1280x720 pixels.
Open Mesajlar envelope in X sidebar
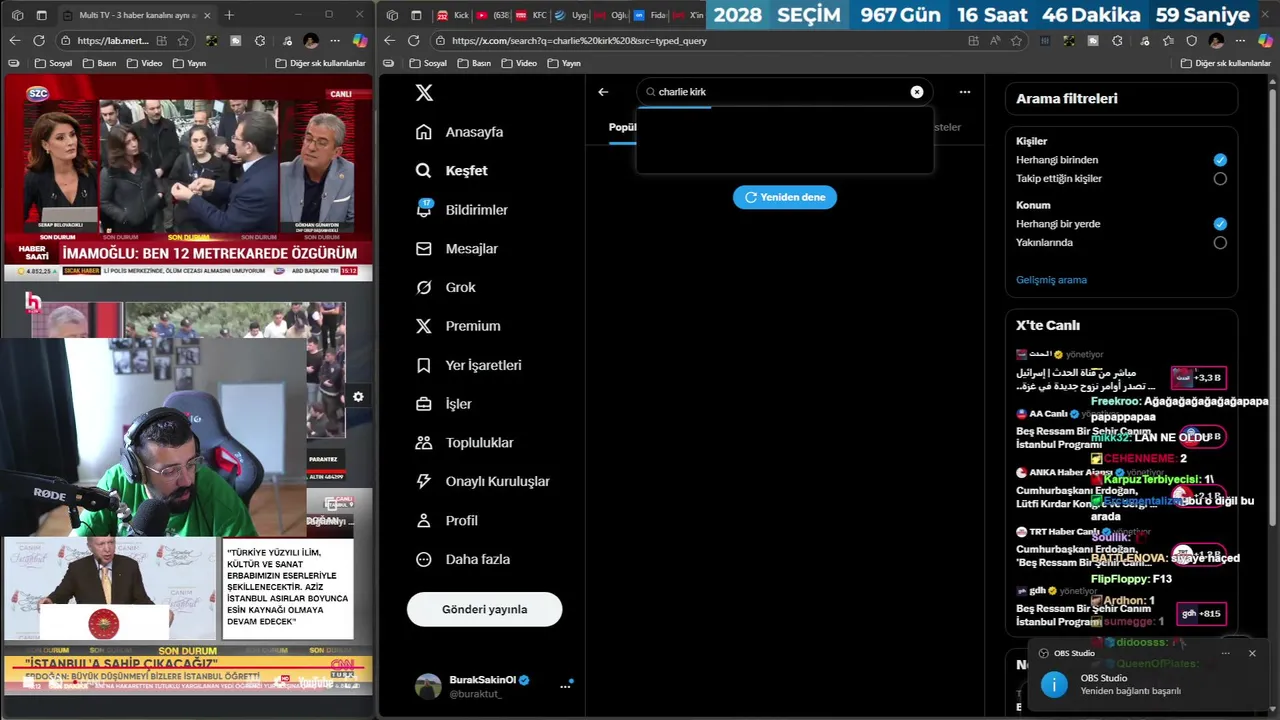[x=457, y=249]
